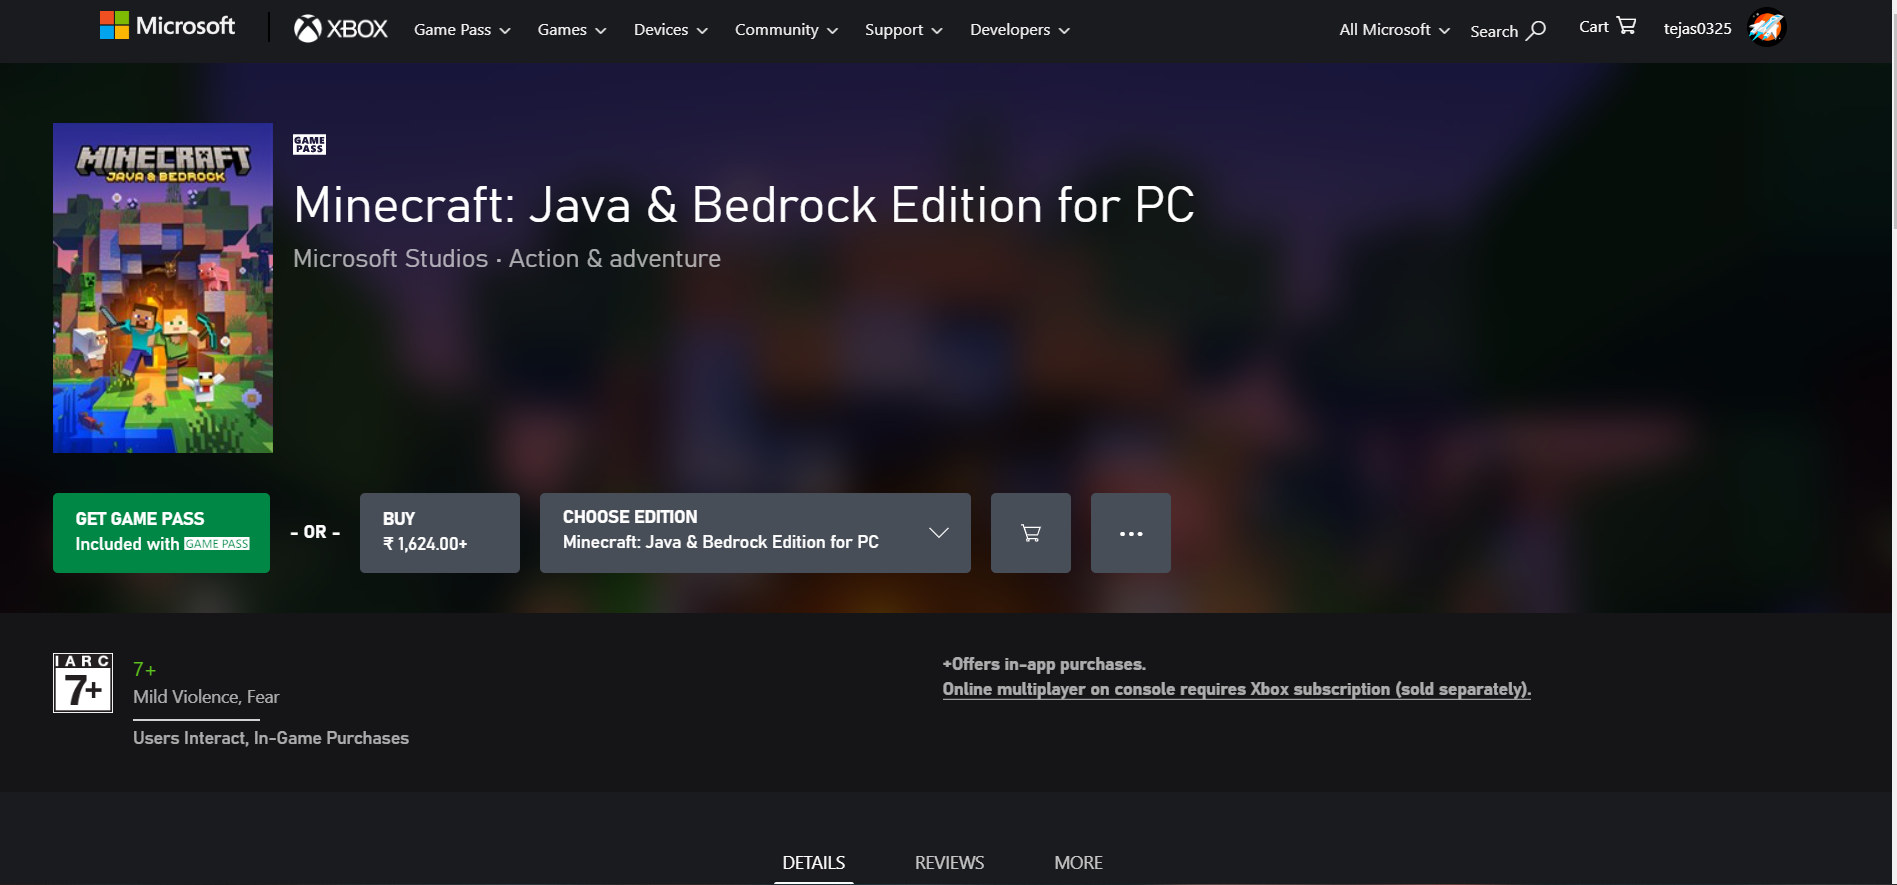Open the Online multiplayer subscription link
This screenshot has width=1897, height=885.
click(1237, 689)
